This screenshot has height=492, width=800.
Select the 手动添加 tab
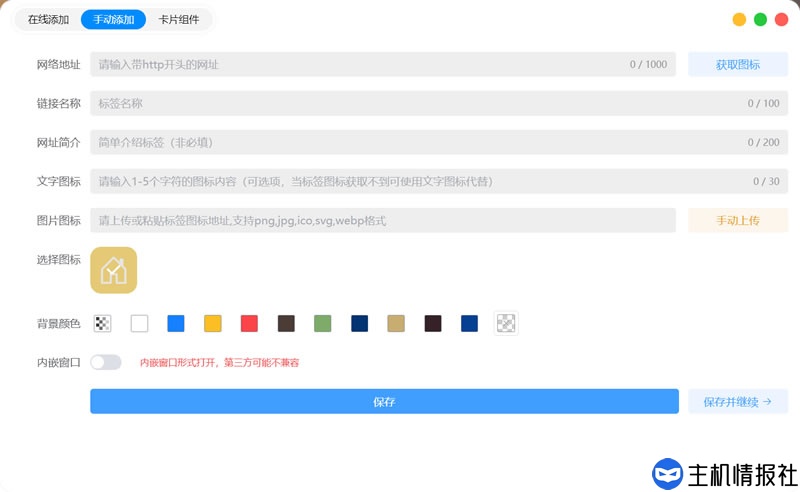(113, 19)
